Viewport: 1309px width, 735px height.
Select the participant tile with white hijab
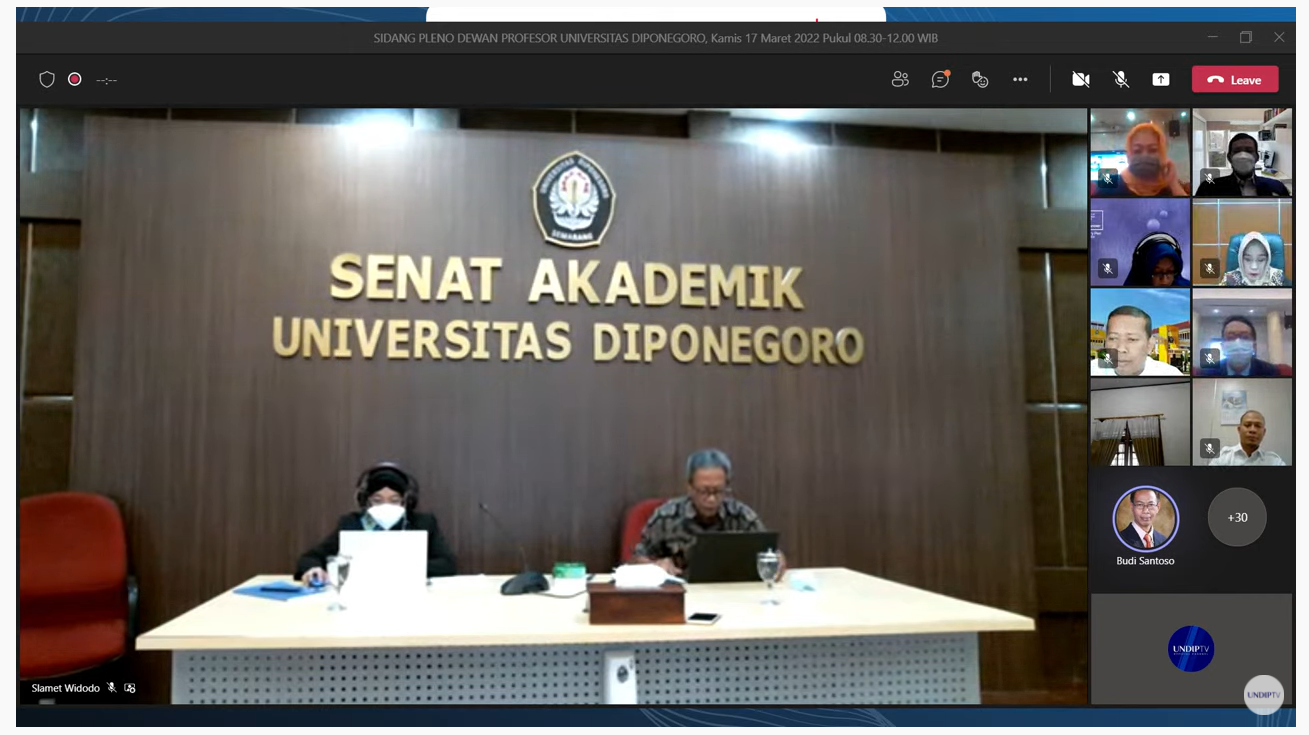1242,242
